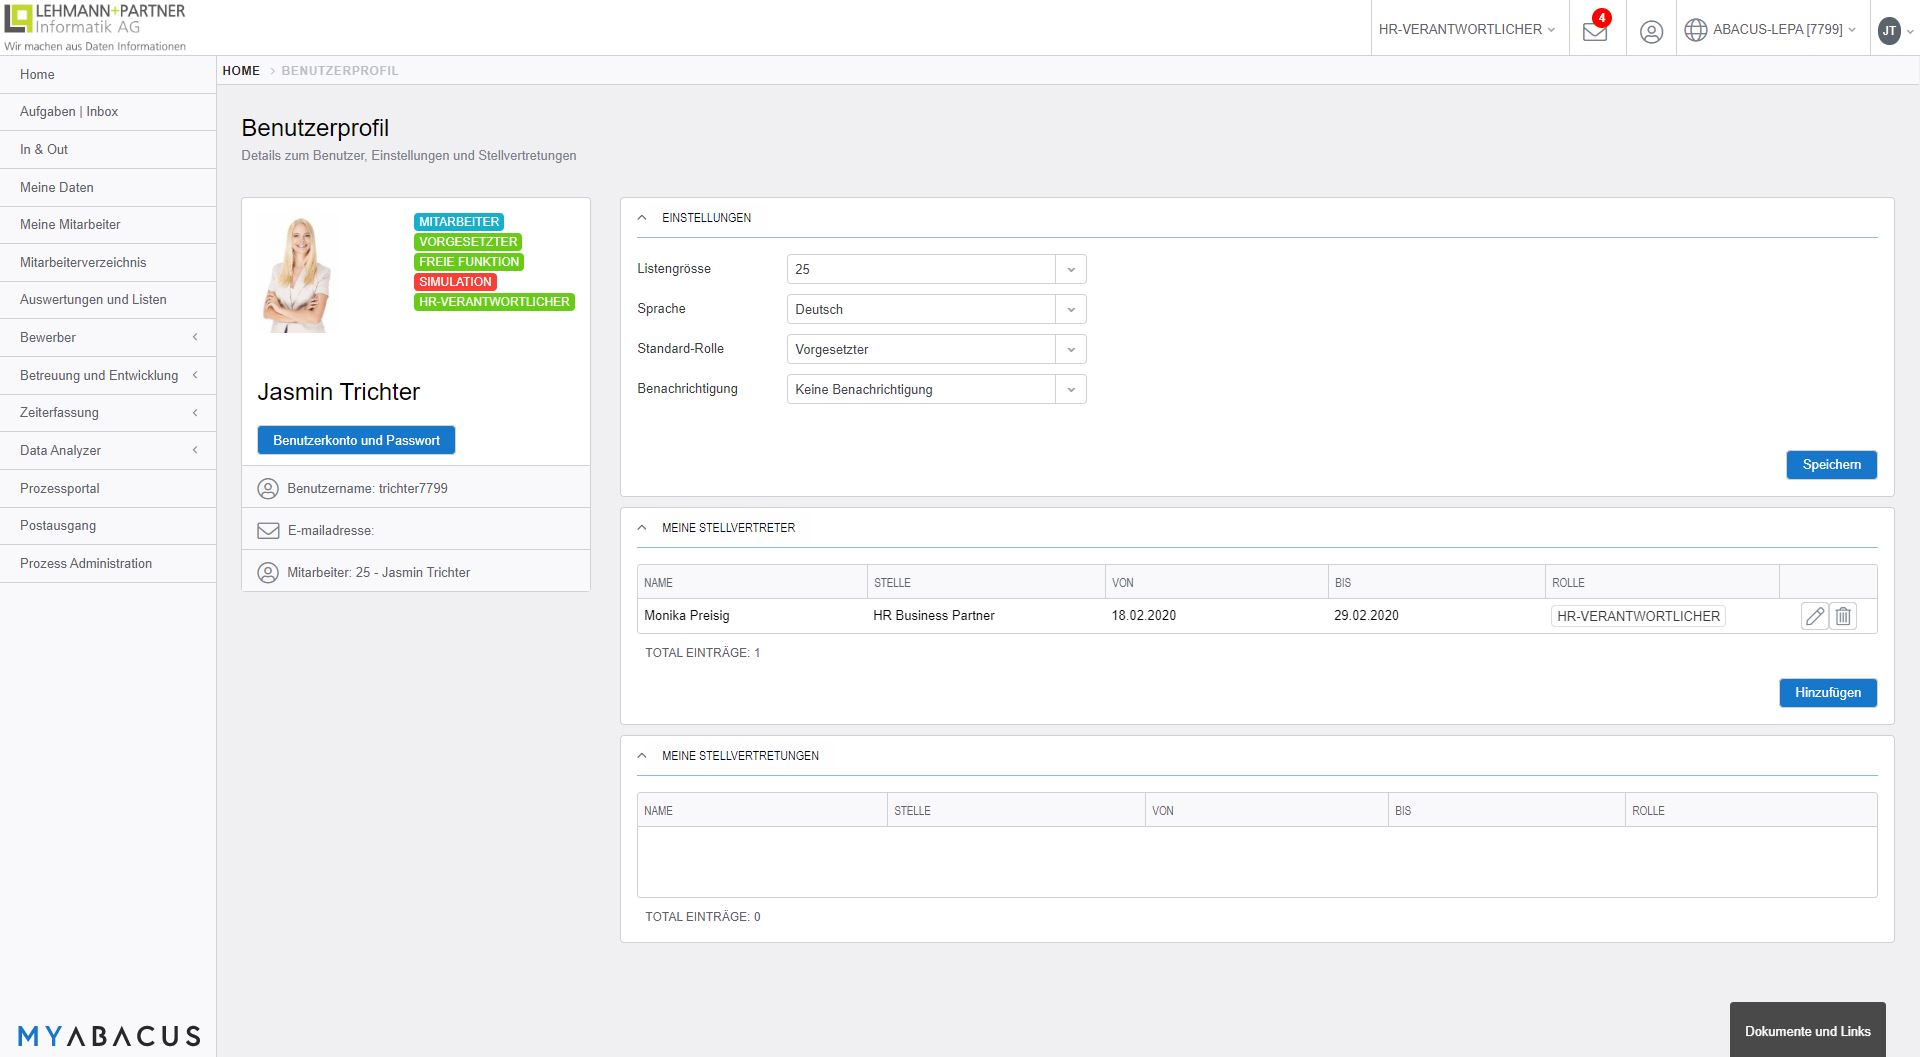This screenshot has width=1920, height=1057.
Task: Open the Dokumente und Links panel
Action: click(1807, 1031)
